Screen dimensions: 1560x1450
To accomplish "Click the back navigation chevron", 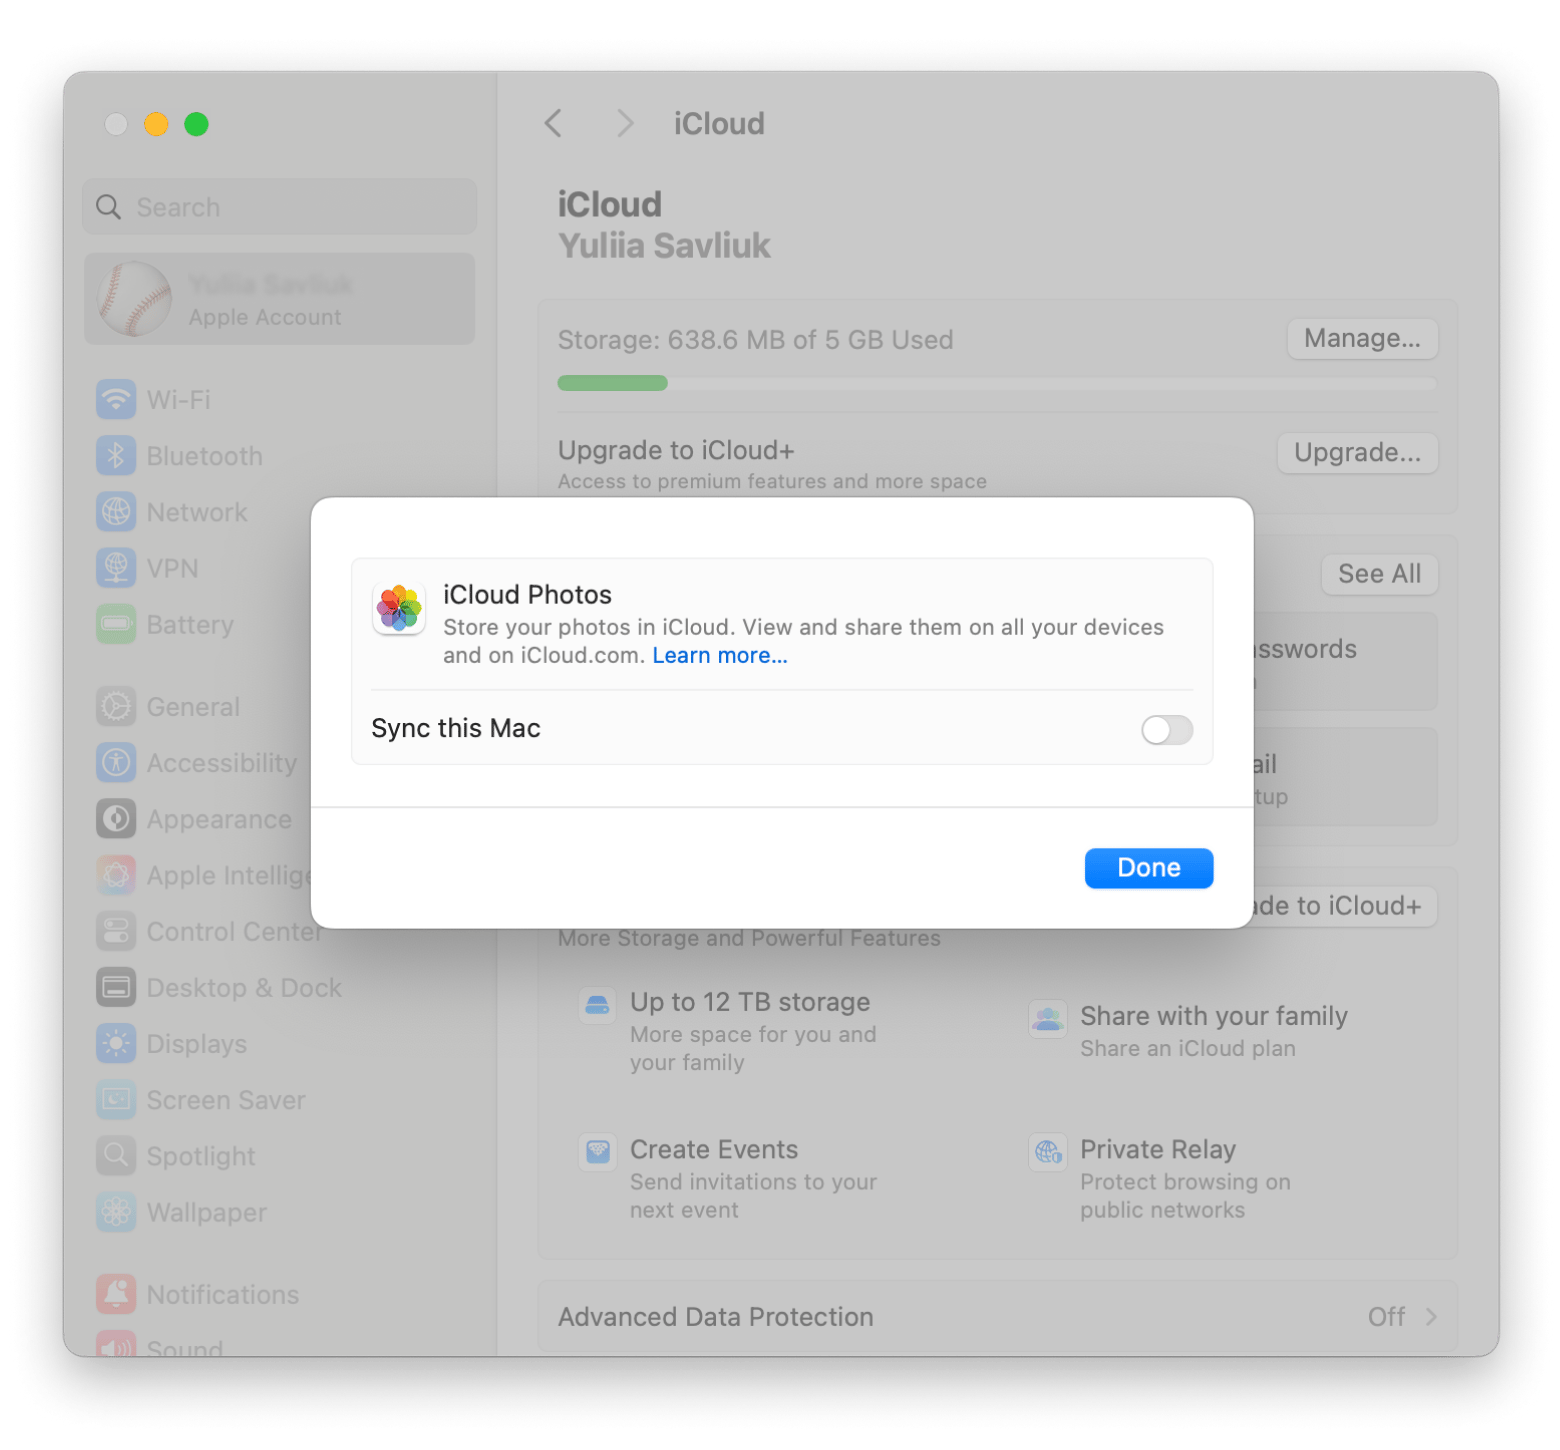I will click(554, 123).
